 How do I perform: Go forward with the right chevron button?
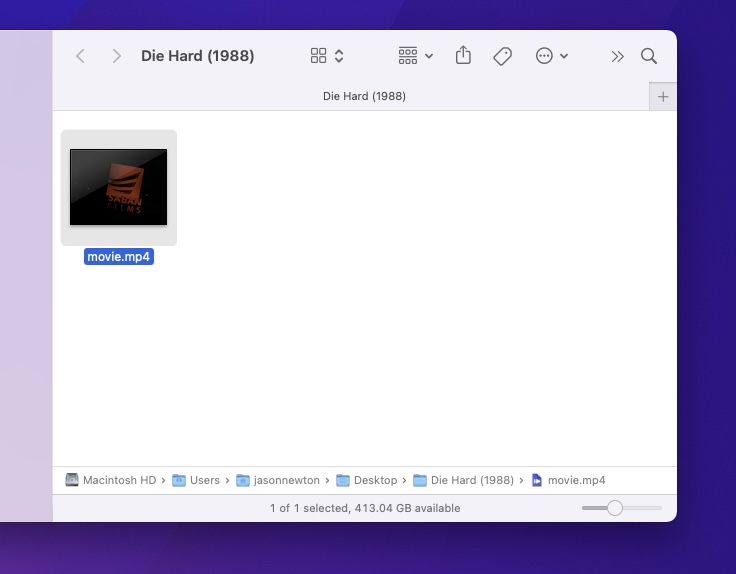pos(116,56)
